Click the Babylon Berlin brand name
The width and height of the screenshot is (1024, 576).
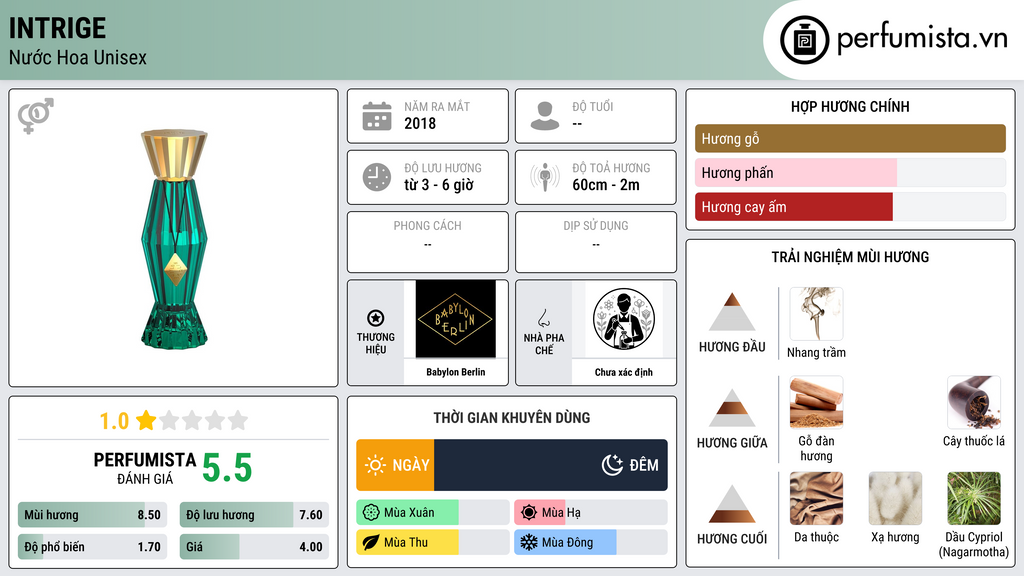tap(456, 372)
